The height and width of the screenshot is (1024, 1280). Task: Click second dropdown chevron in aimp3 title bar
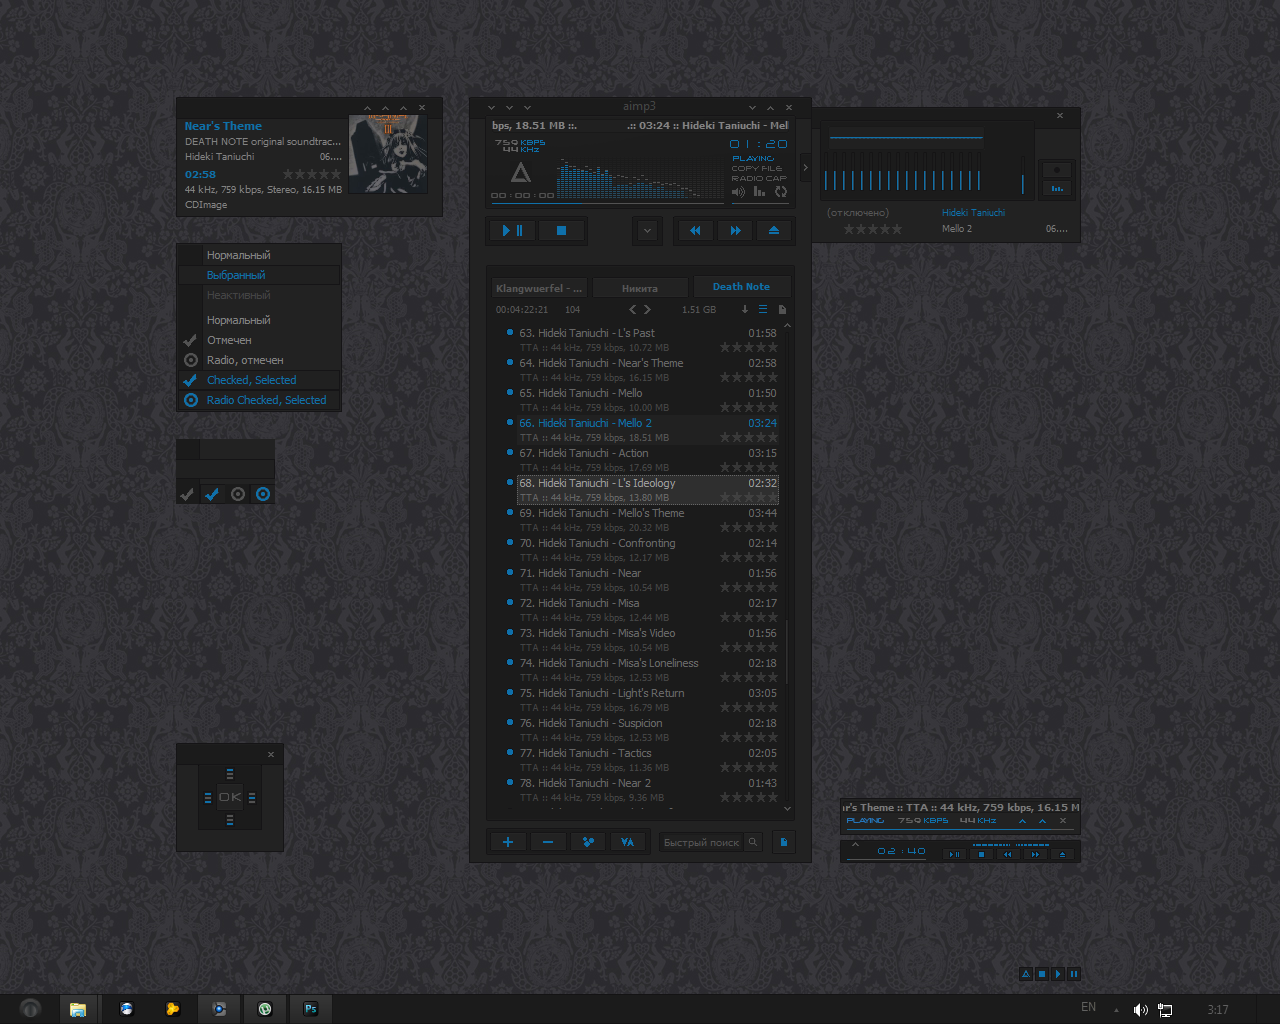point(509,107)
